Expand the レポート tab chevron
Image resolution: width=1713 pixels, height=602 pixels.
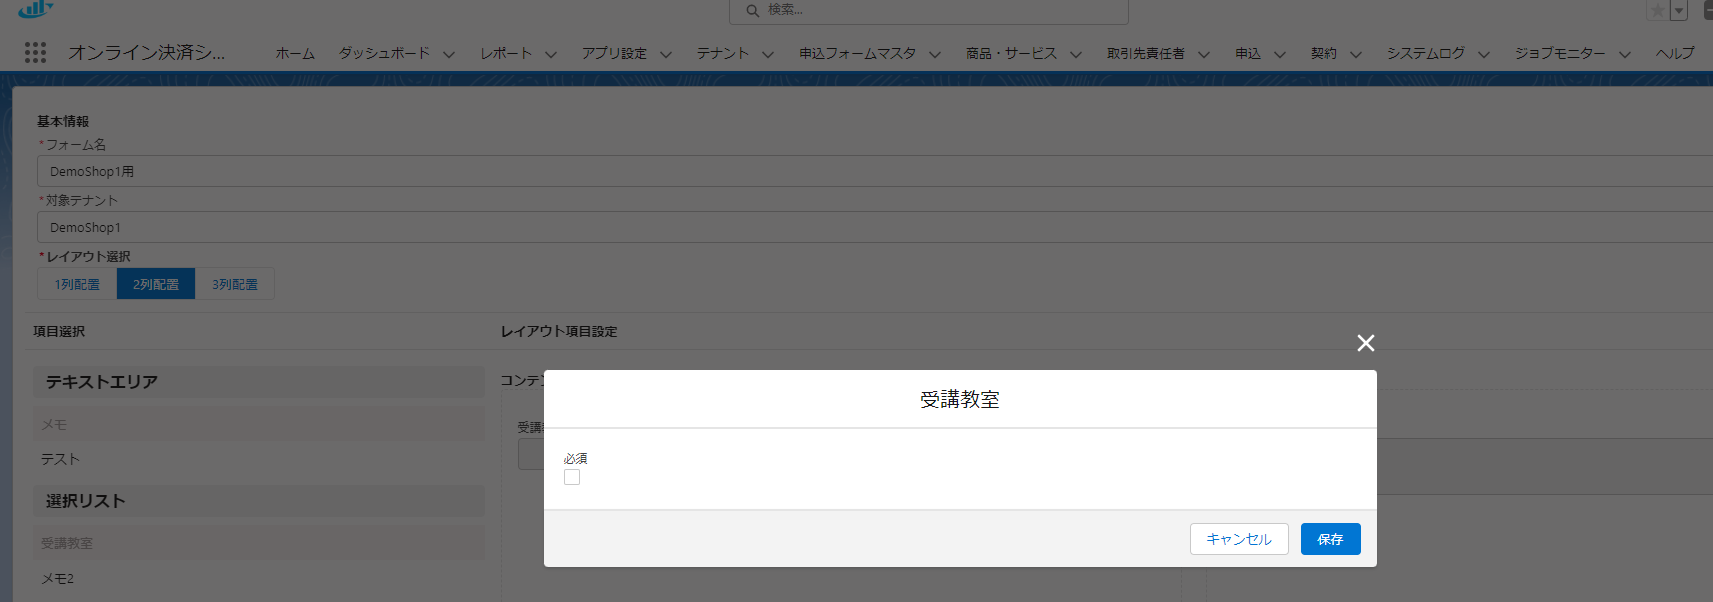point(551,54)
